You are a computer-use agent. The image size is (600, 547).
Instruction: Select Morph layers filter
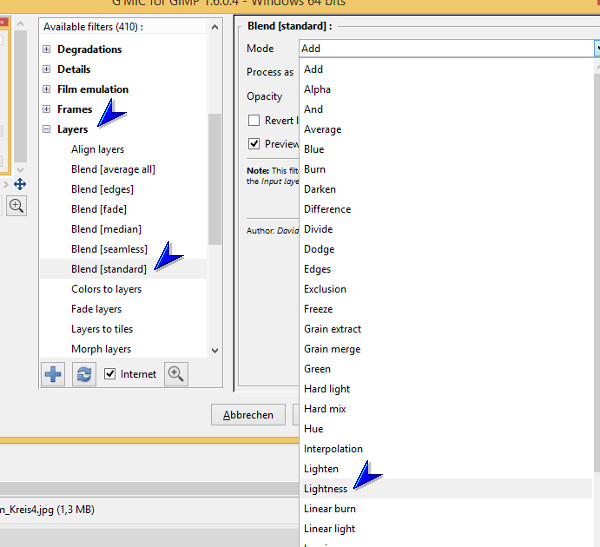[x=101, y=349]
